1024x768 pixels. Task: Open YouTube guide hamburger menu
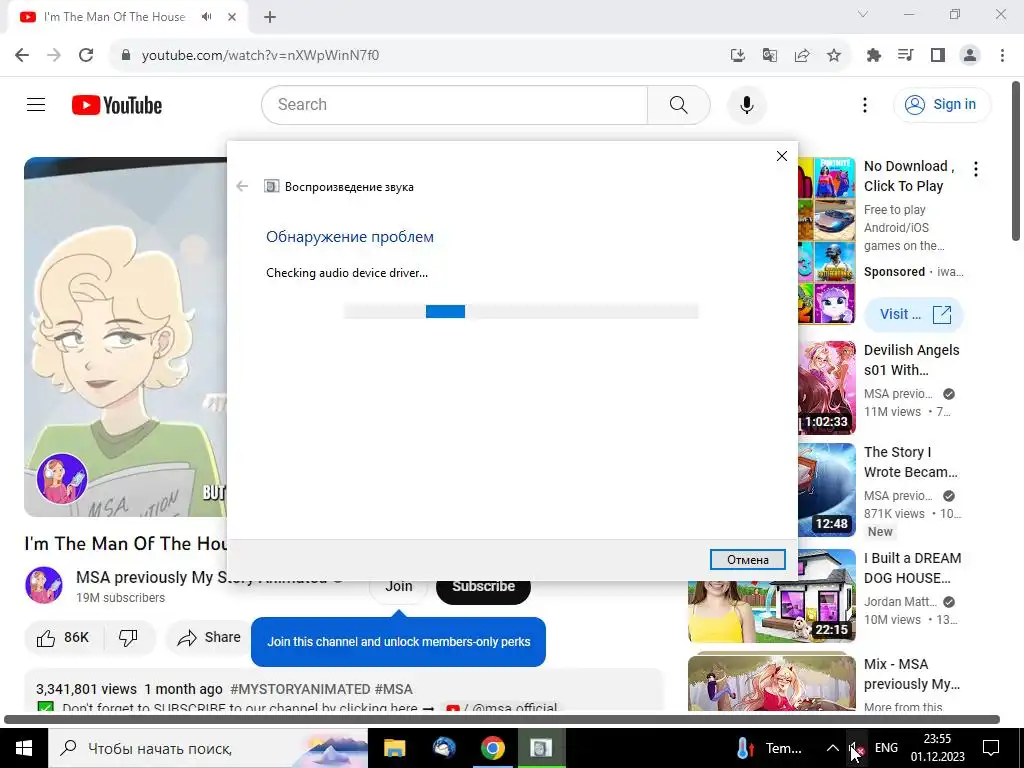point(36,104)
